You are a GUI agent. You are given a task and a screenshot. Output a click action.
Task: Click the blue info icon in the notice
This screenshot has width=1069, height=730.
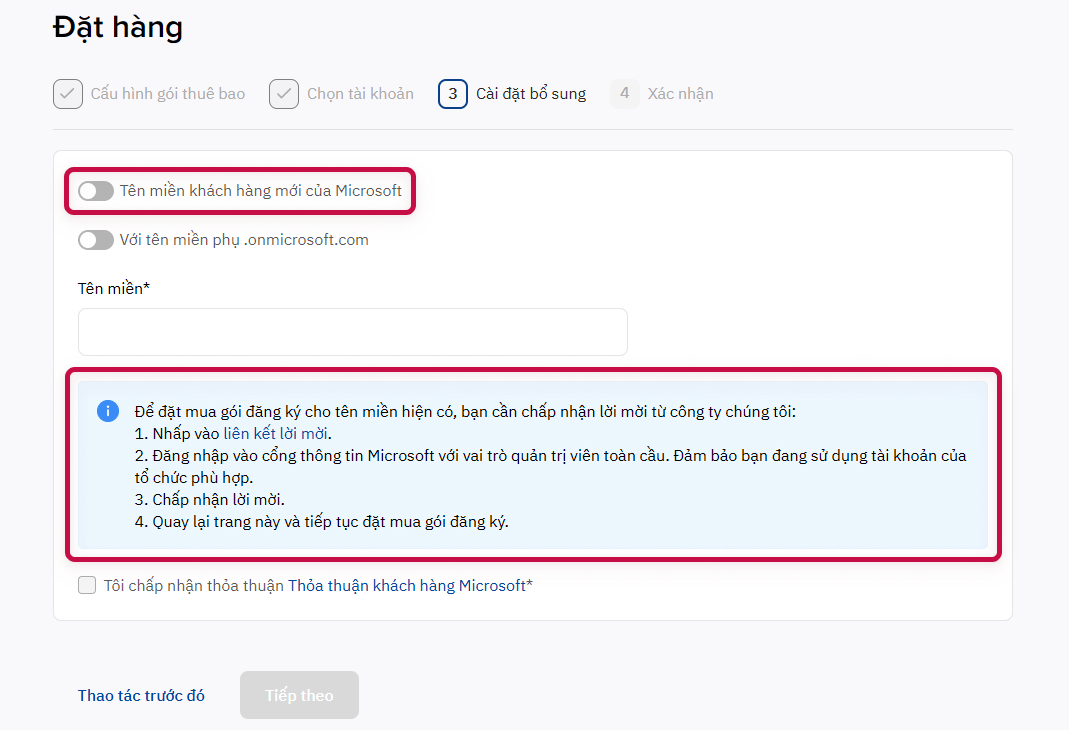tap(108, 412)
